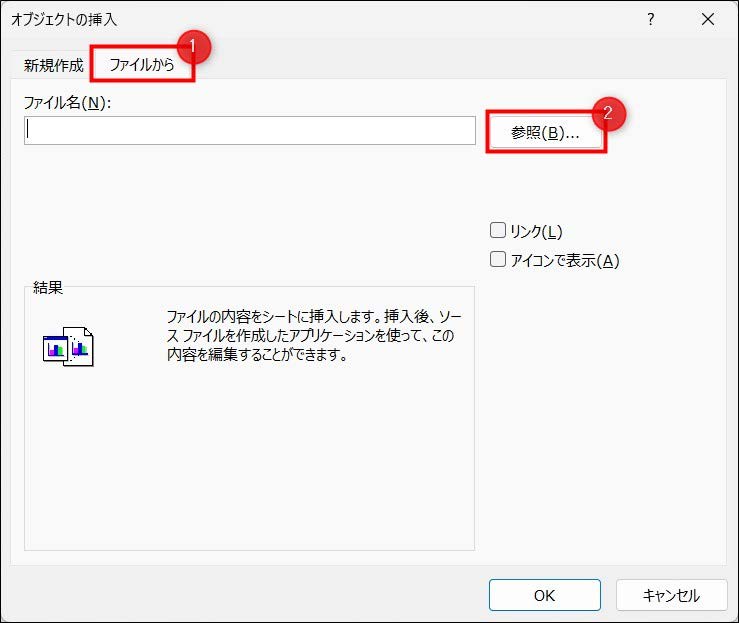
Task: Click the オブジェクトの挿入 title bar text
Action: (x=70, y=19)
